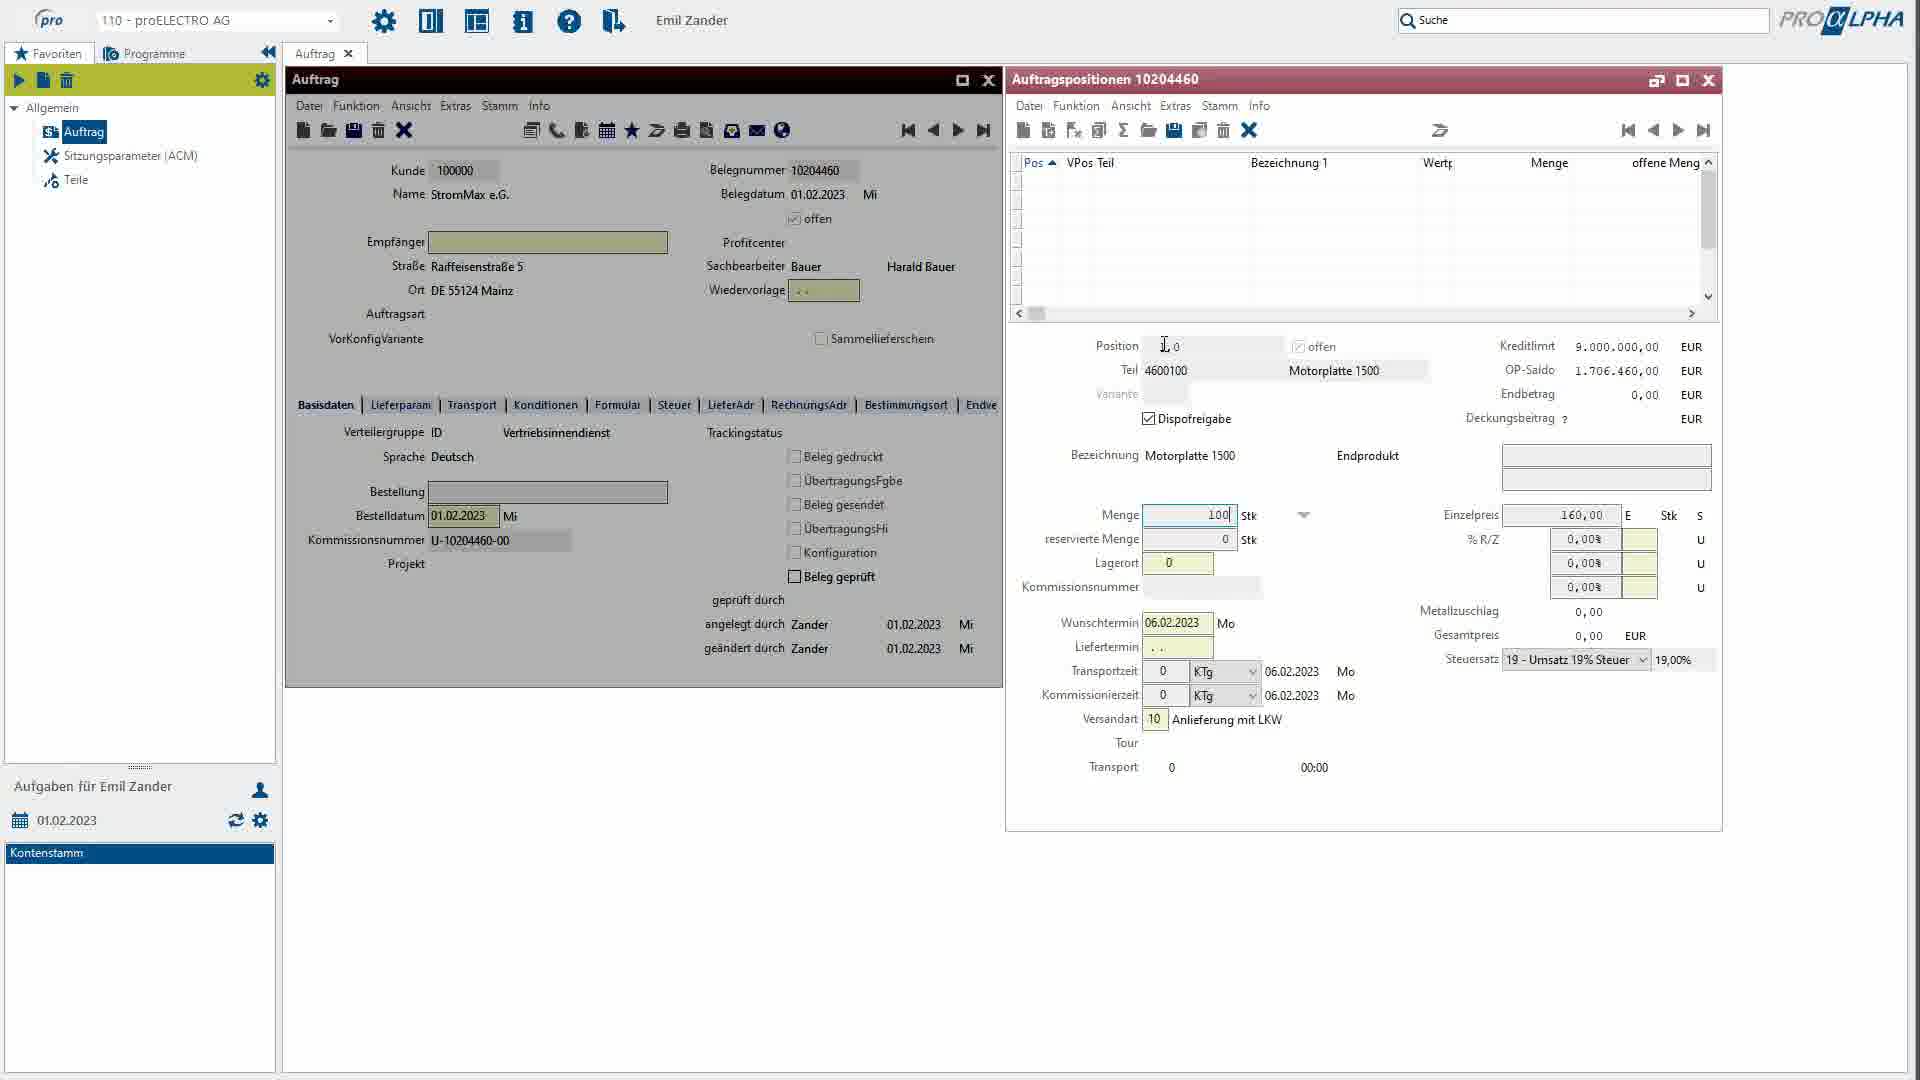Image resolution: width=1920 pixels, height=1080 pixels.
Task: Toggle Konfiguration checkbox
Action: (795, 553)
